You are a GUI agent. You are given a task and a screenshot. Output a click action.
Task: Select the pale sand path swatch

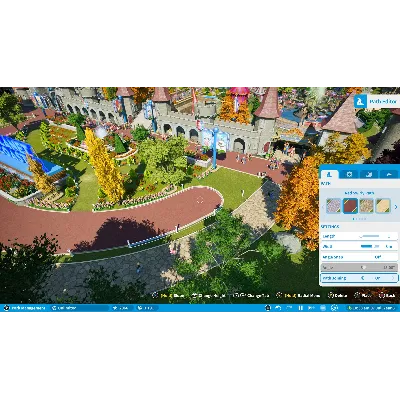pyautogui.click(x=383, y=206)
